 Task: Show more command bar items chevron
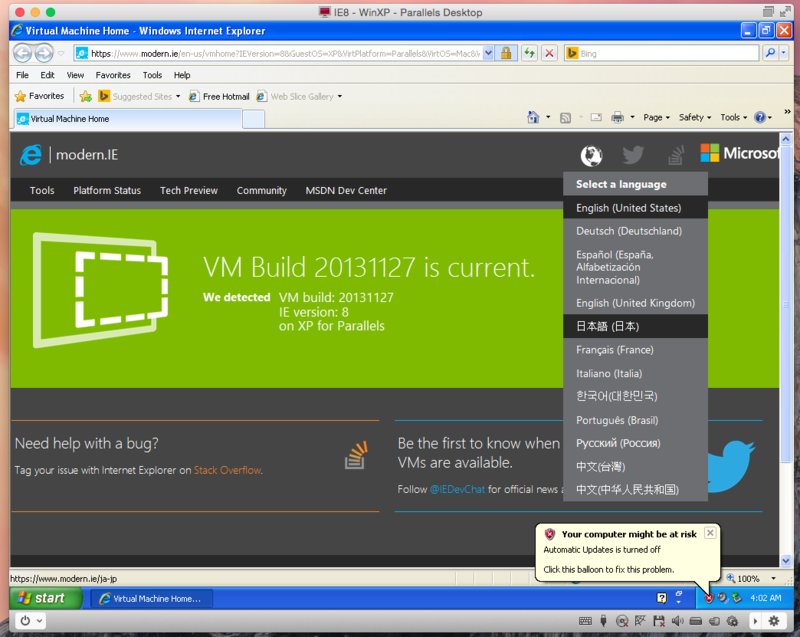tap(787, 111)
